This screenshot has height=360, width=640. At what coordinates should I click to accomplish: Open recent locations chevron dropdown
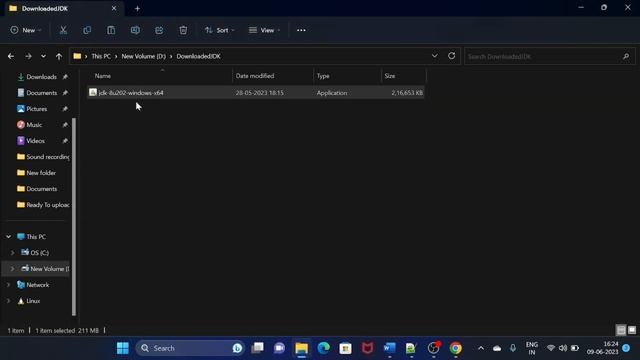43,56
